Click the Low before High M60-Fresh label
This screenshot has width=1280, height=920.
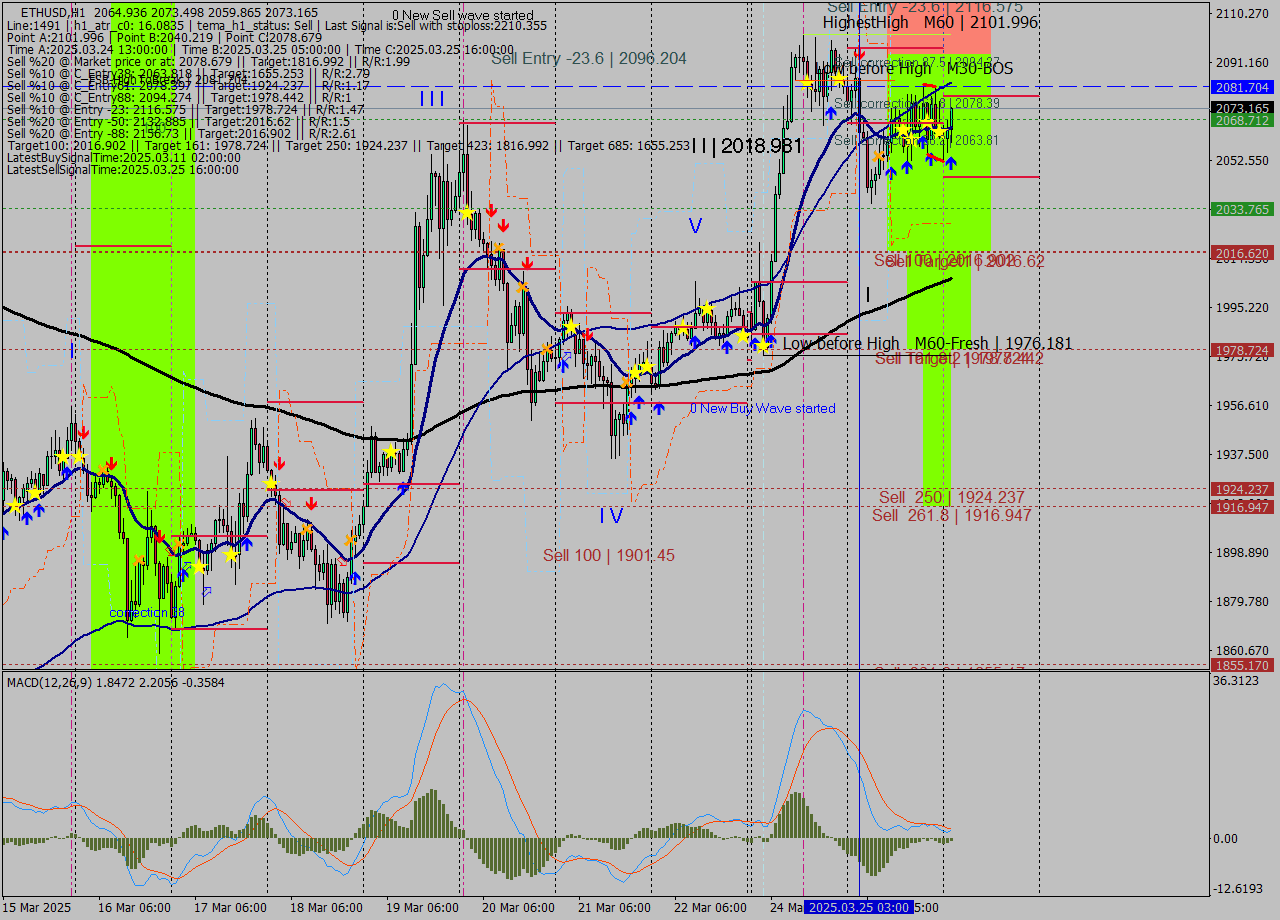(926, 343)
